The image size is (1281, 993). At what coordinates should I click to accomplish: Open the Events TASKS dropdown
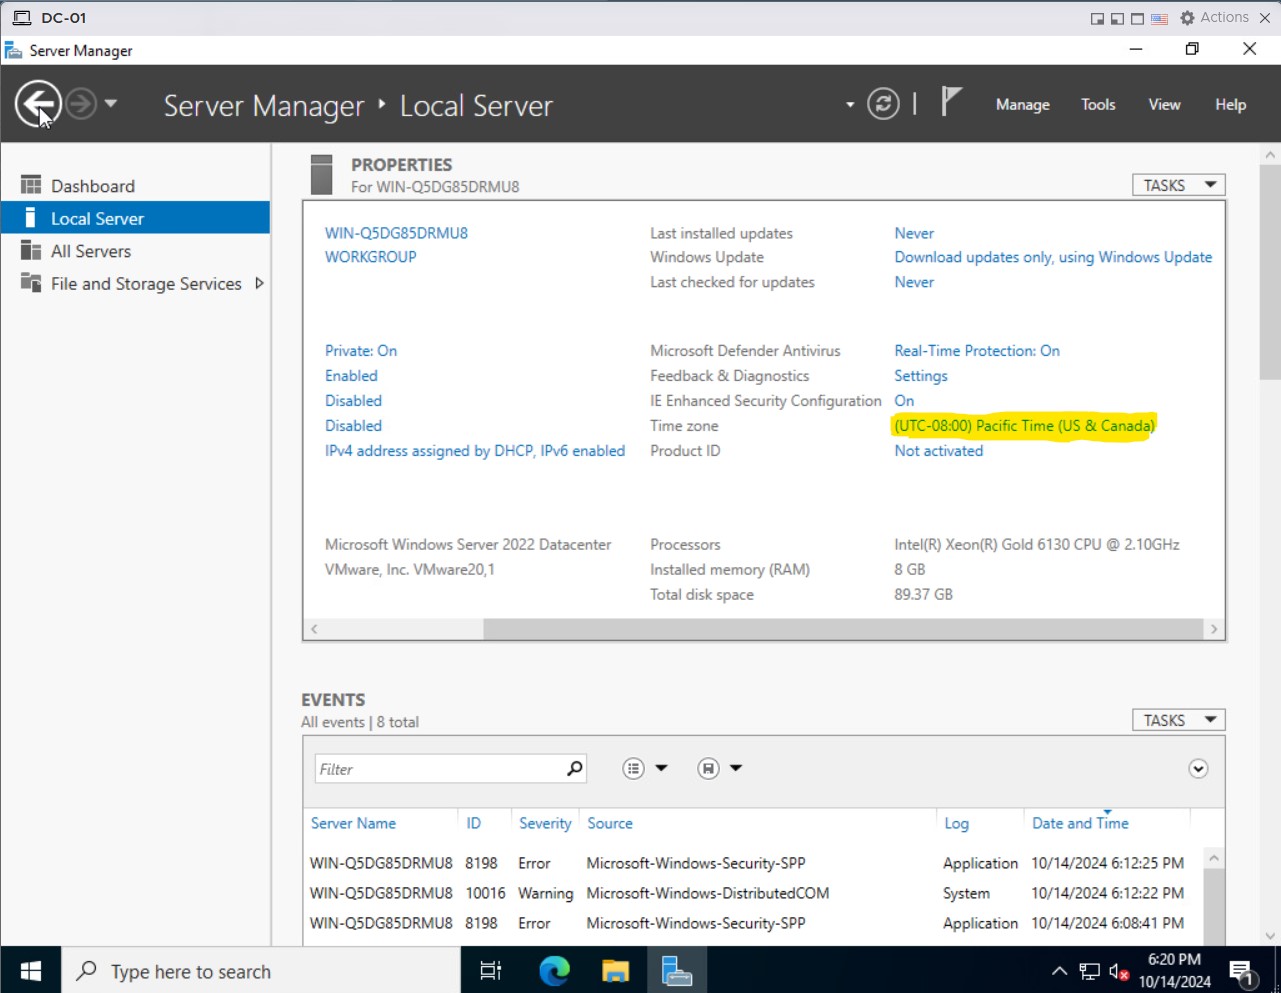click(1178, 720)
